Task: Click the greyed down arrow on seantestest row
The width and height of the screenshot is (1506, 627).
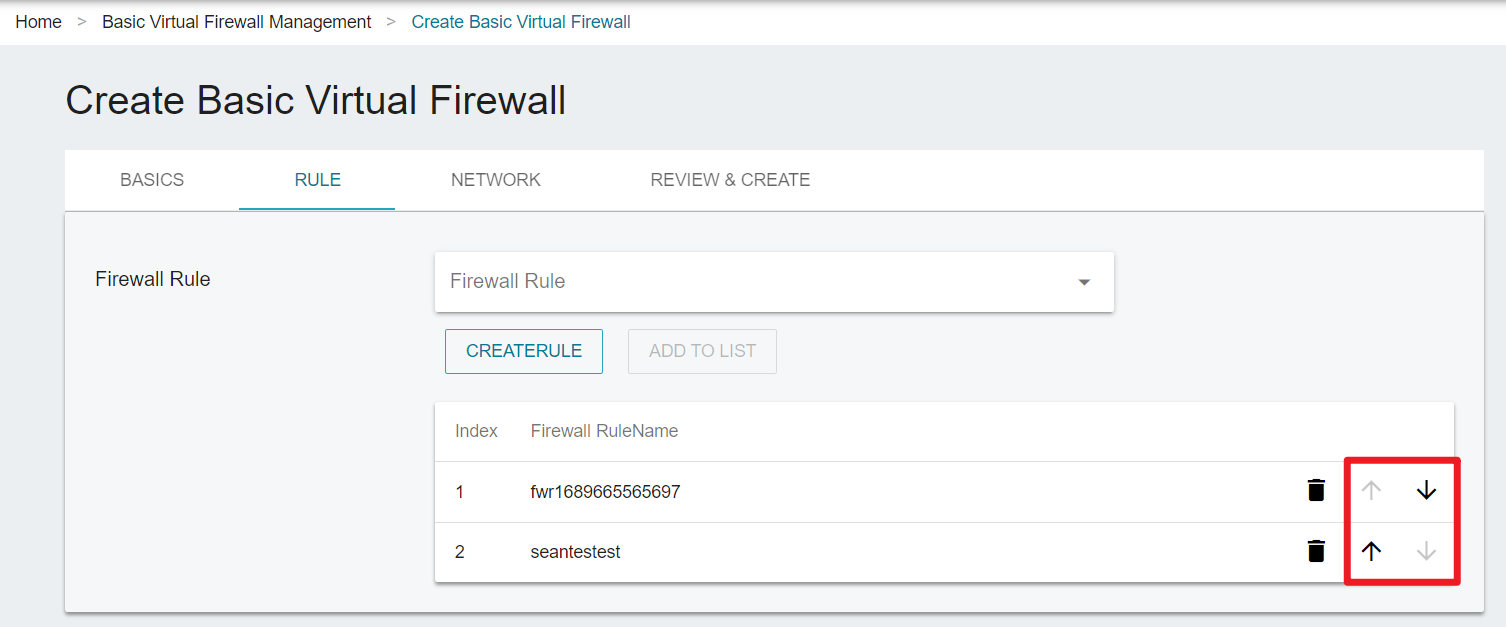Action: click(x=1426, y=551)
